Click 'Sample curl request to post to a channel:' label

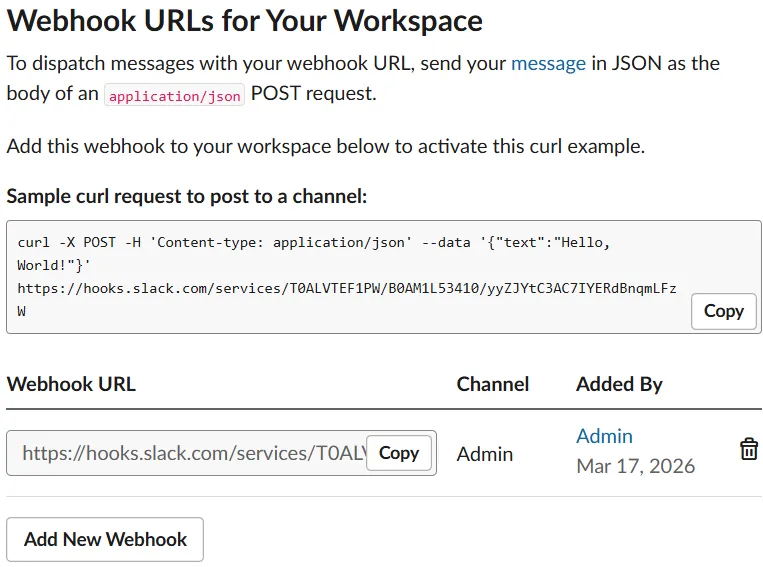(x=186, y=197)
